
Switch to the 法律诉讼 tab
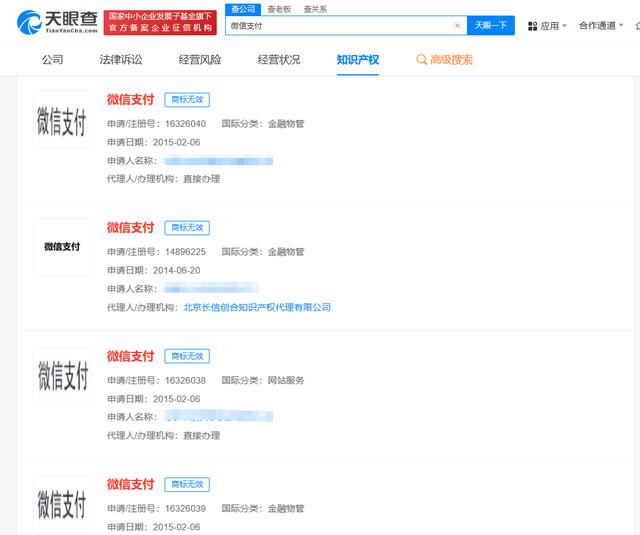(121, 60)
